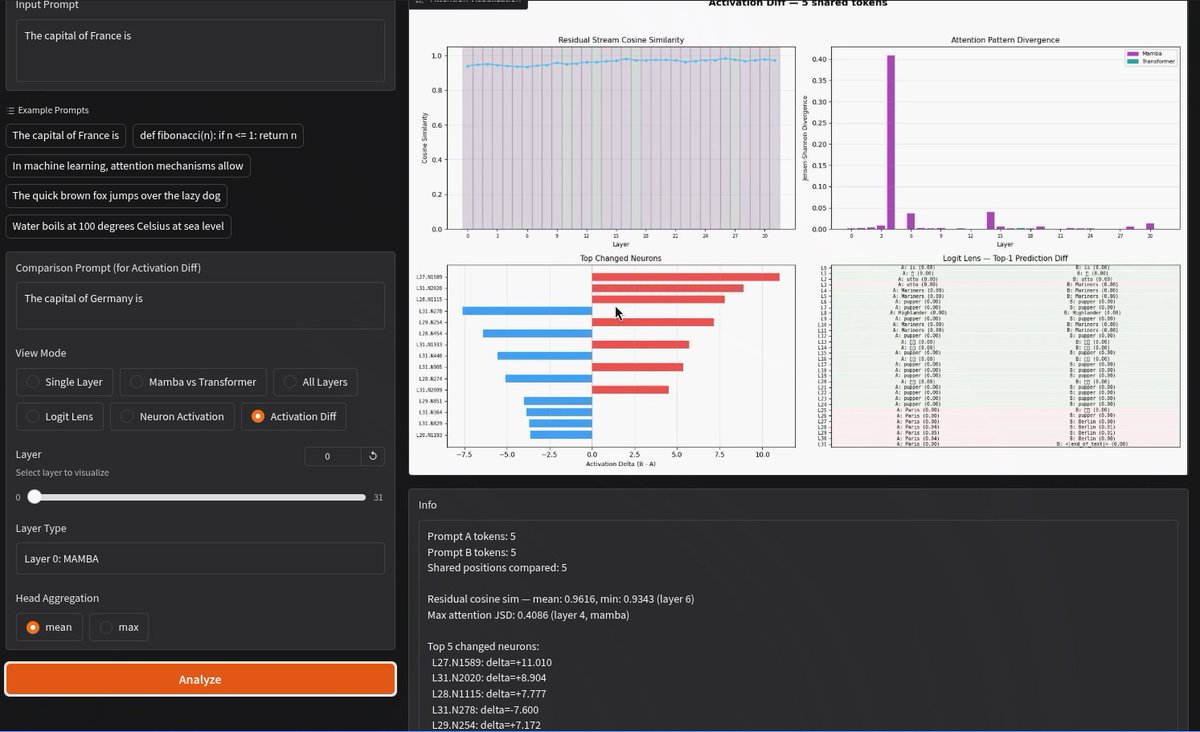Click the 'Top 5 changed neurons:' heading
The height and width of the screenshot is (732, 1200).
pyautogui.click(x=485, y=646)
